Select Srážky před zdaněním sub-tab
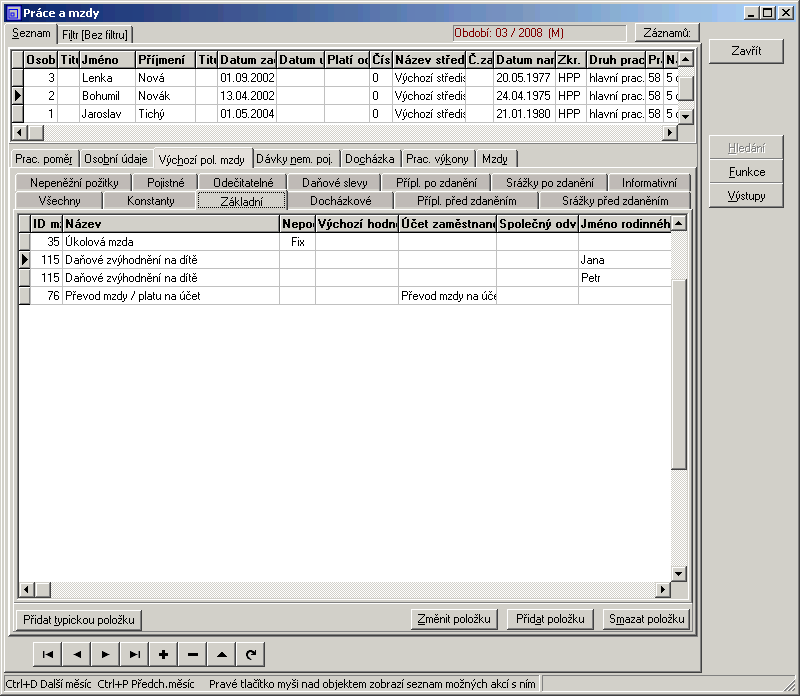This screenshot has height=696, width=800. (615, 201)
